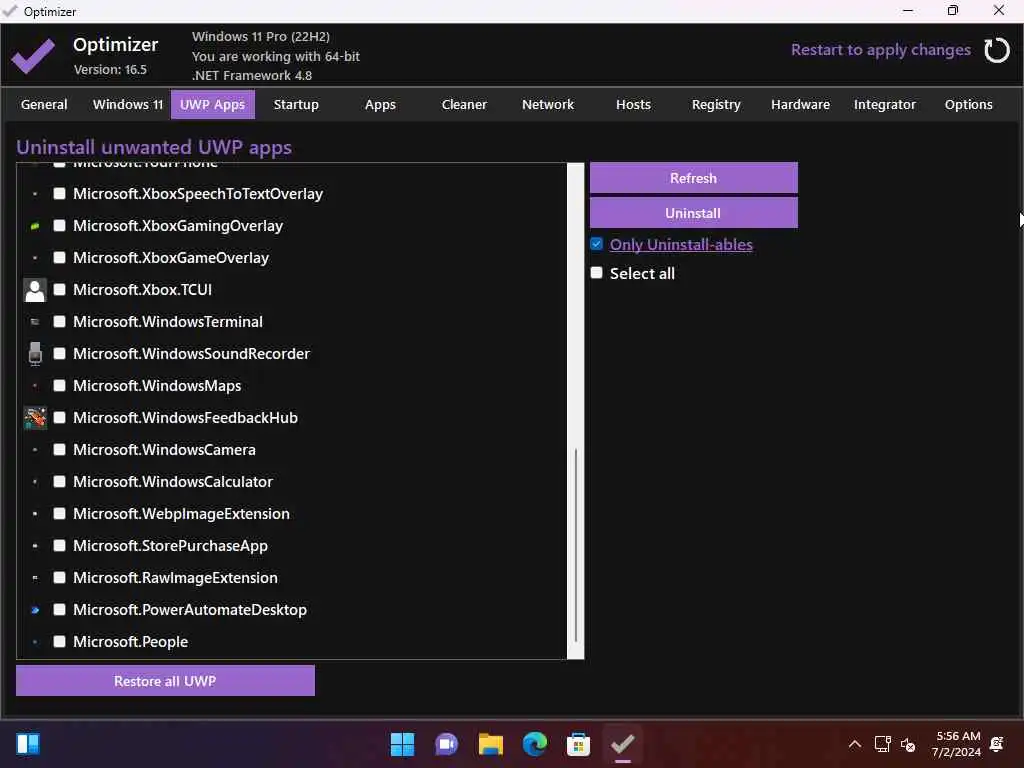Select Microsoft.RawImageExtension checkbox

click(59, 578)
